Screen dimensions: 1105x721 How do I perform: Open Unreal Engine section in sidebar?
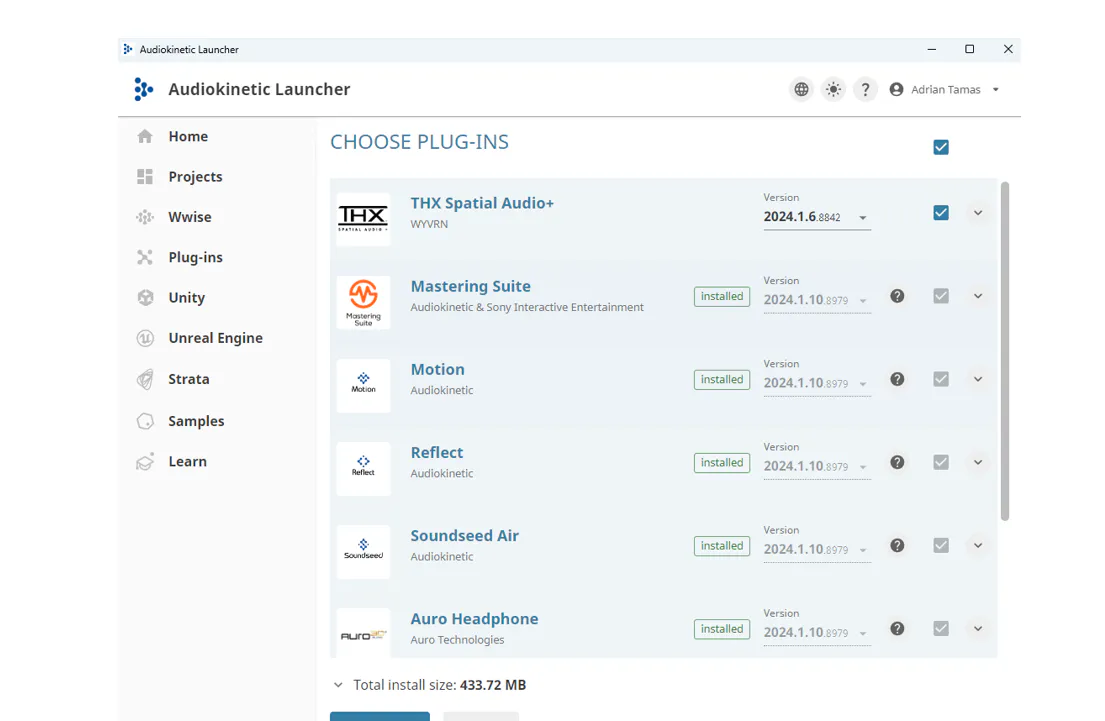216,338
